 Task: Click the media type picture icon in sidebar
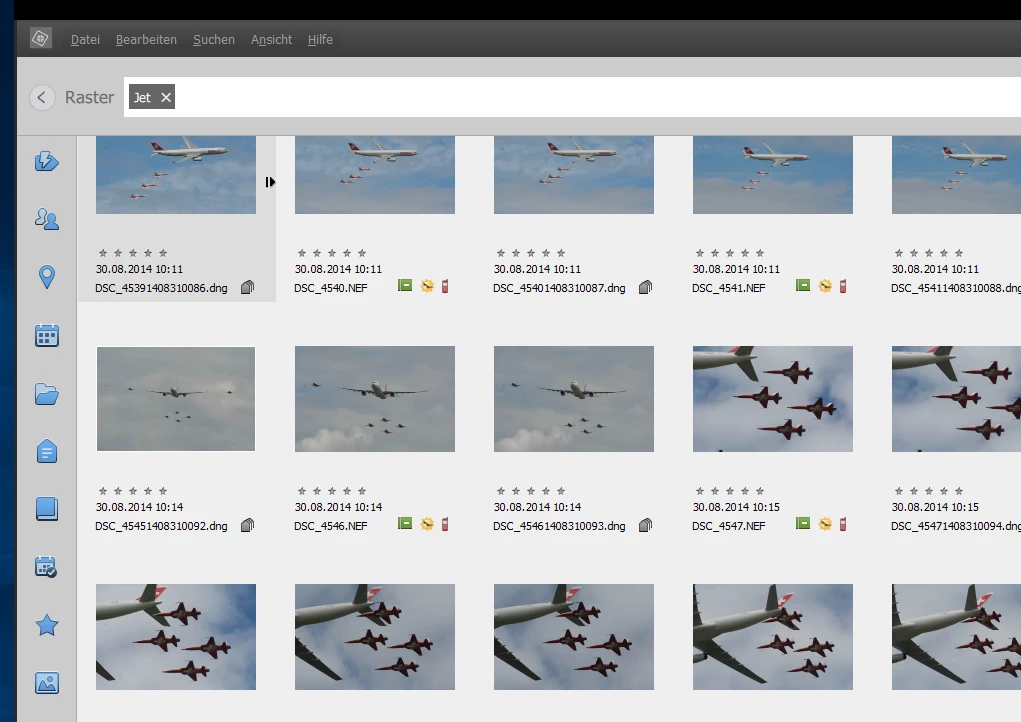[47, 683]
